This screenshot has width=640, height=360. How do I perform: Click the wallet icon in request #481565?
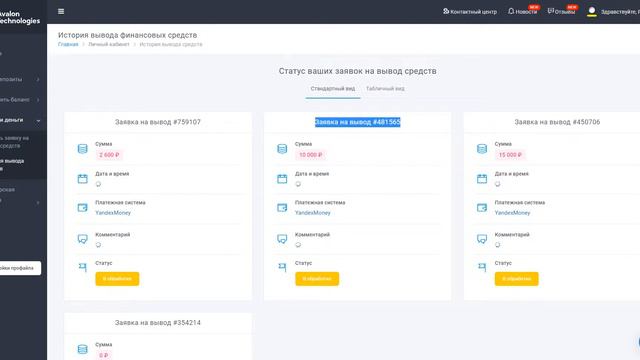(282, 208)
